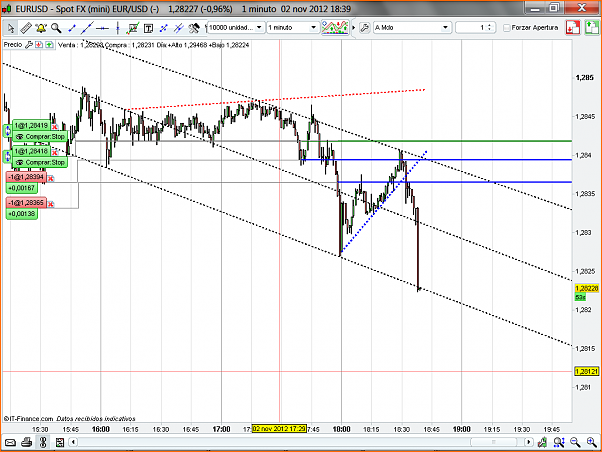Click the lower Comprar:Stop order tag
The image size is (602, 452).
[x=40, y=162]
